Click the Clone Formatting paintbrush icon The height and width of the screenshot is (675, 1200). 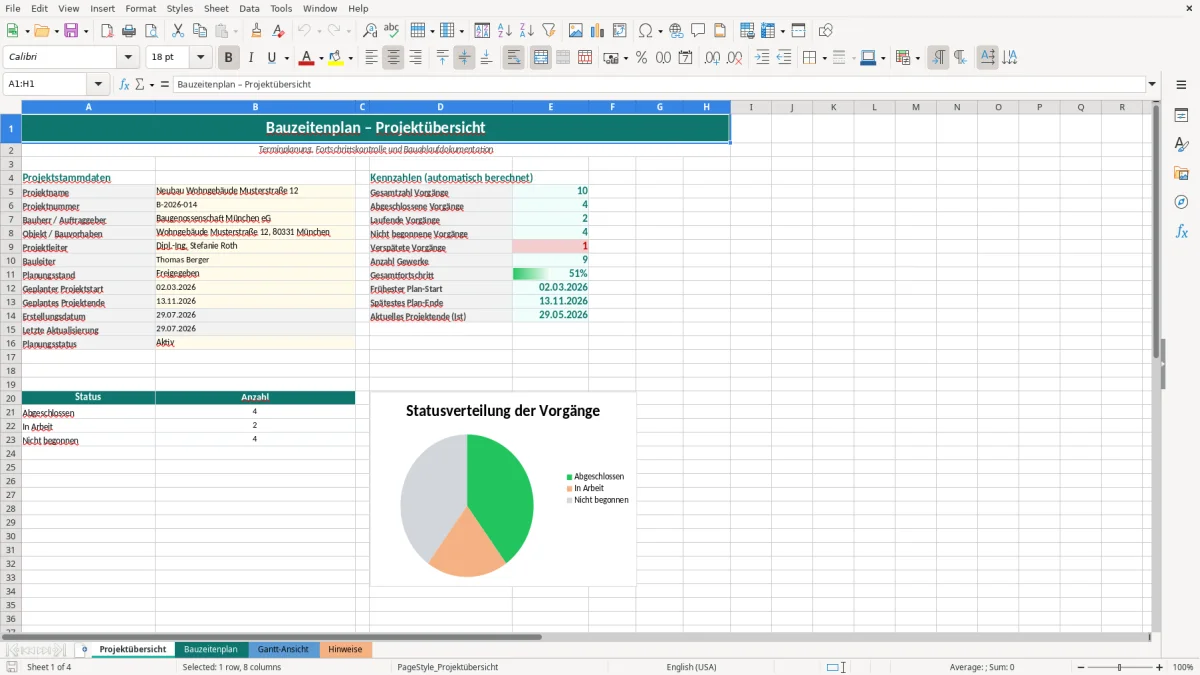(256, 31)
